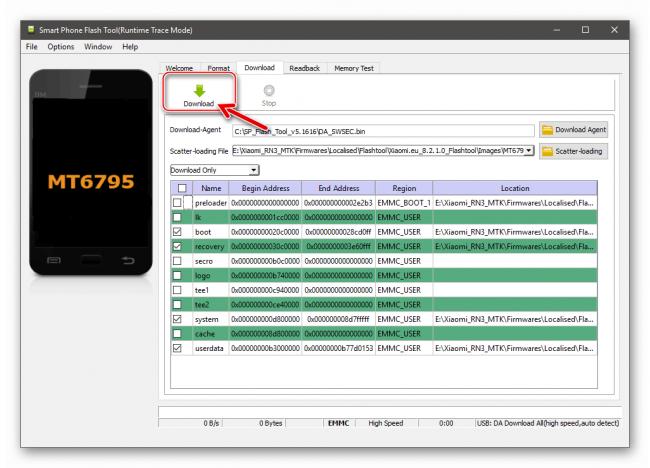Click the Scatter-loading folder button
Image resolution: width=650 pixels, height=468 pixels.
tap(574, 151)
